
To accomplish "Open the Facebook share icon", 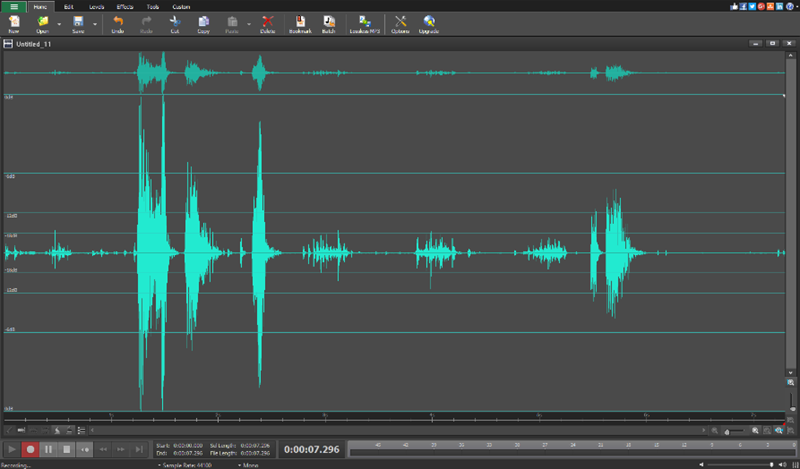I will [x=743, y=6].
